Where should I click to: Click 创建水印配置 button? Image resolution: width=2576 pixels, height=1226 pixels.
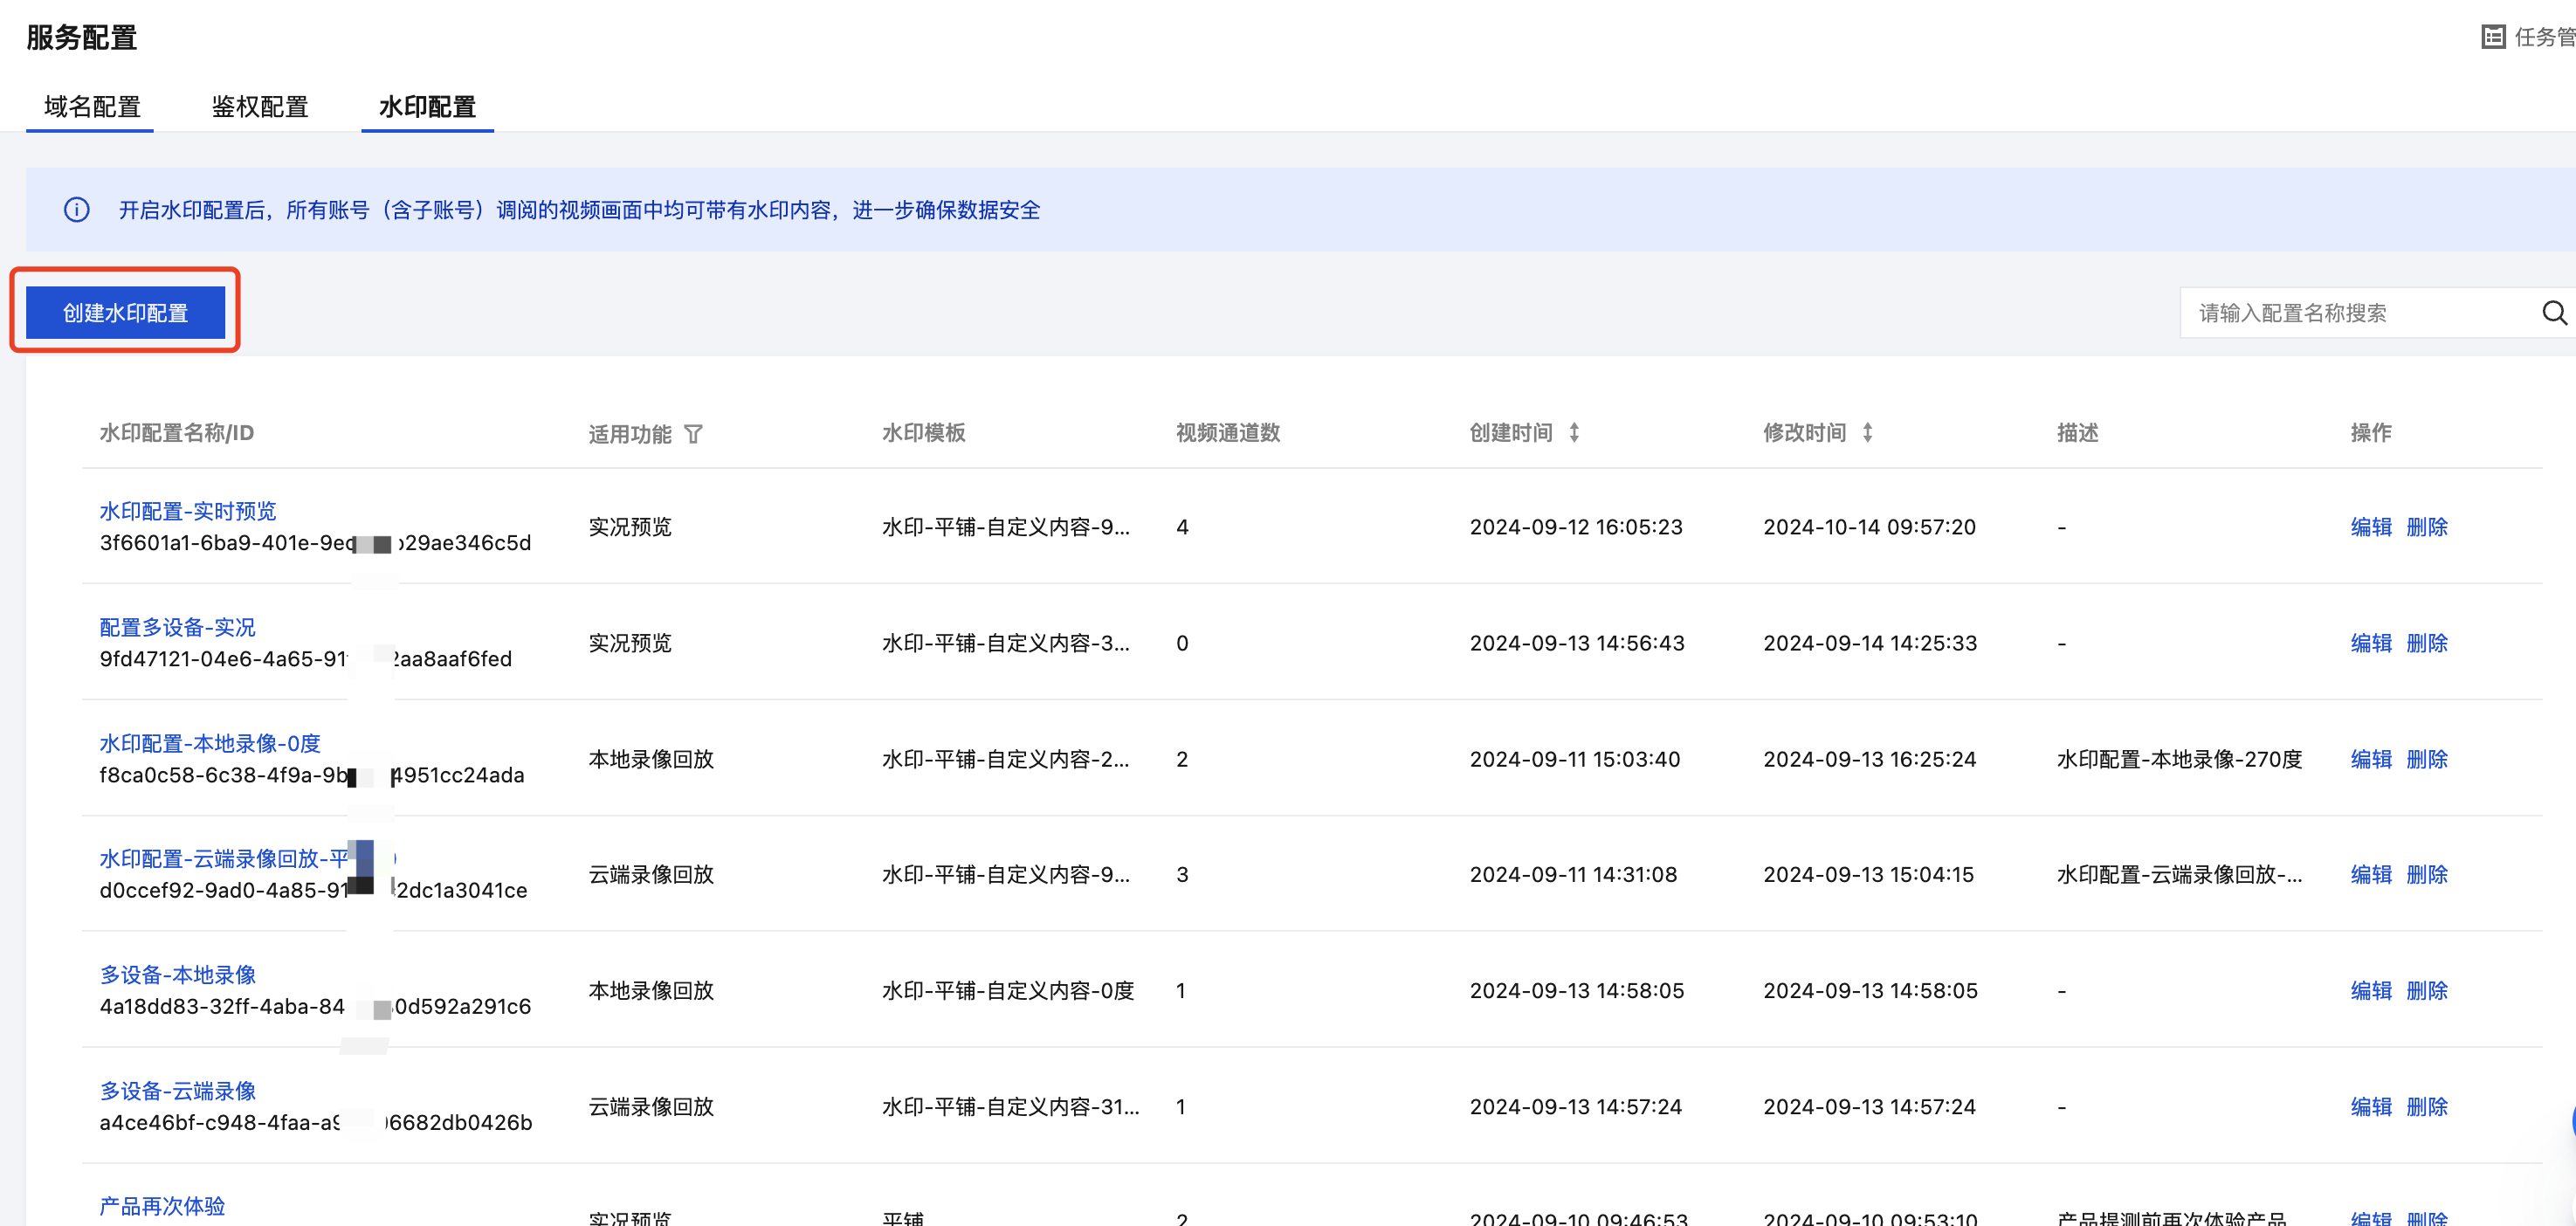click(x=126, y=313)
